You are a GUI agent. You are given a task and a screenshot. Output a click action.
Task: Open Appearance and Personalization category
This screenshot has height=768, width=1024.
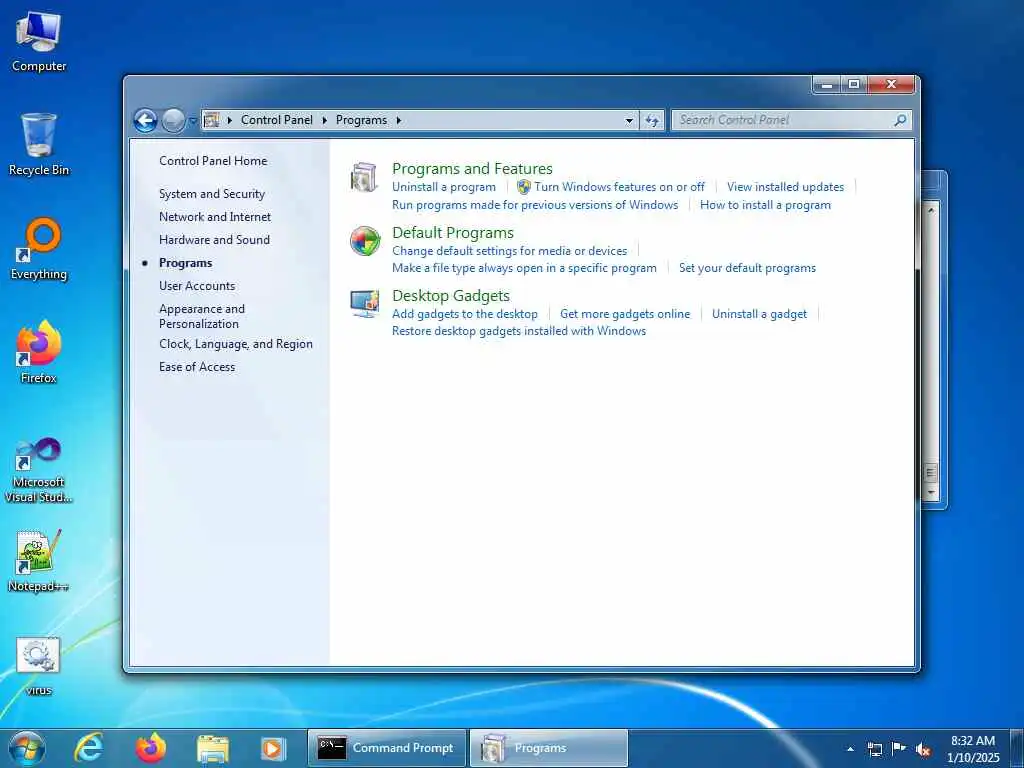(202, 316)
